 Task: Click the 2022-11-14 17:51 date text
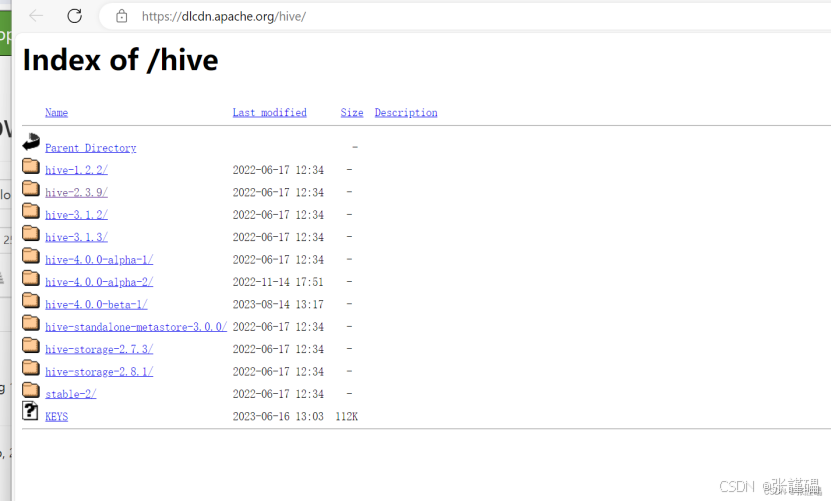pos(278,282)
